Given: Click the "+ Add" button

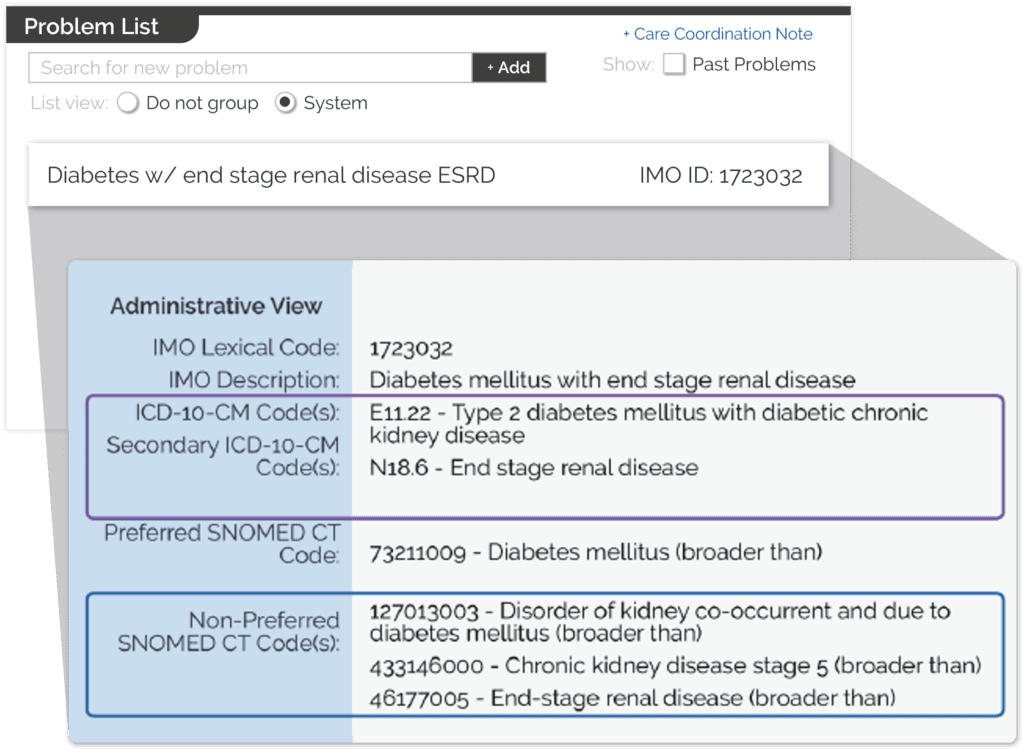Looking at the screenshot, I should (509, 67).
